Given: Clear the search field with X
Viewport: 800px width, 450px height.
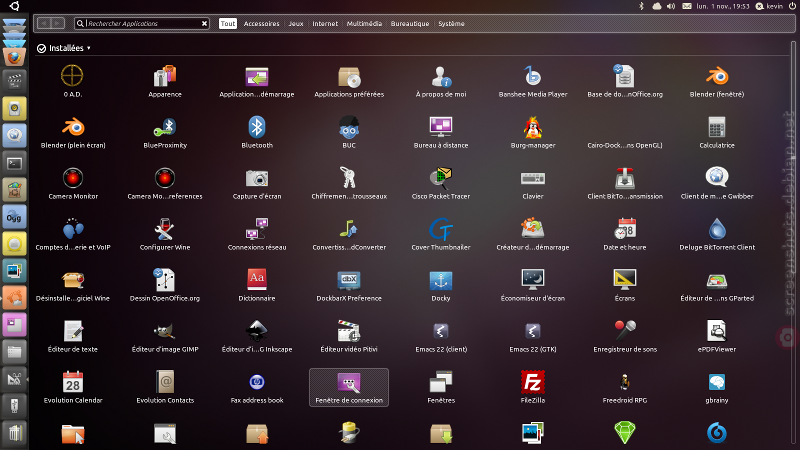Looking at the screenshot, I should tap(204, 23).
